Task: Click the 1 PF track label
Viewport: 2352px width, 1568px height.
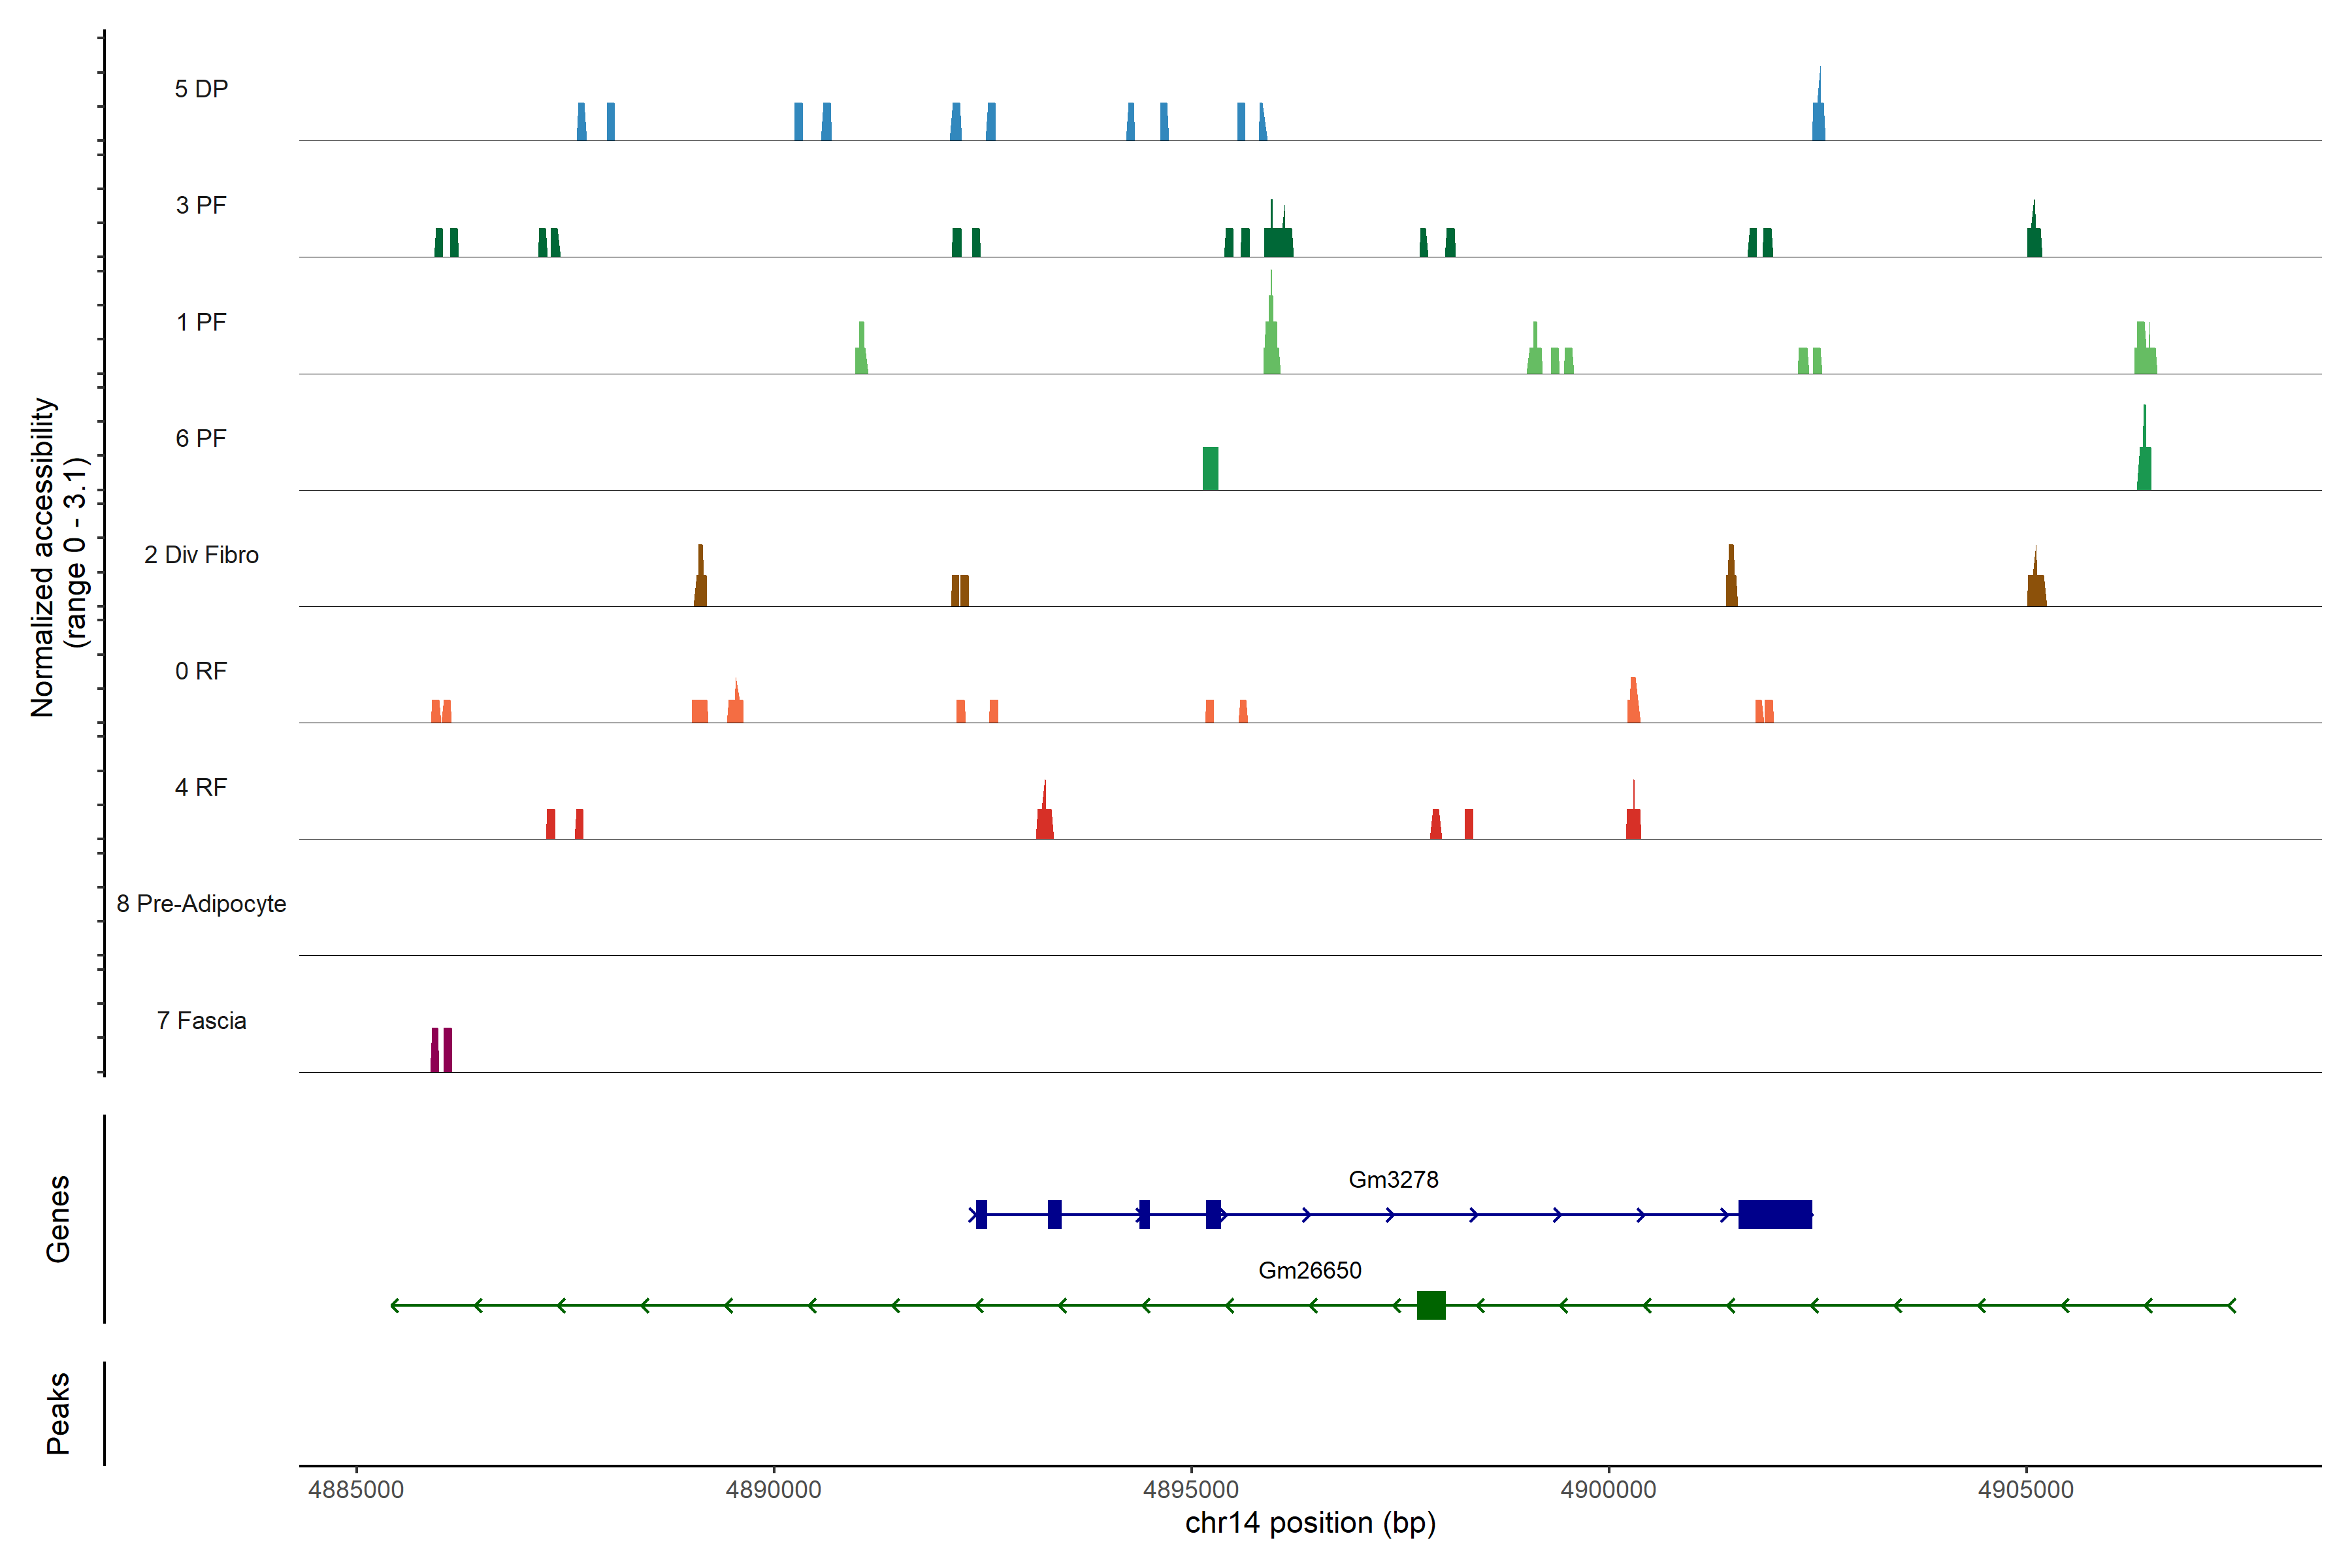Action: [x=201, y=322]
